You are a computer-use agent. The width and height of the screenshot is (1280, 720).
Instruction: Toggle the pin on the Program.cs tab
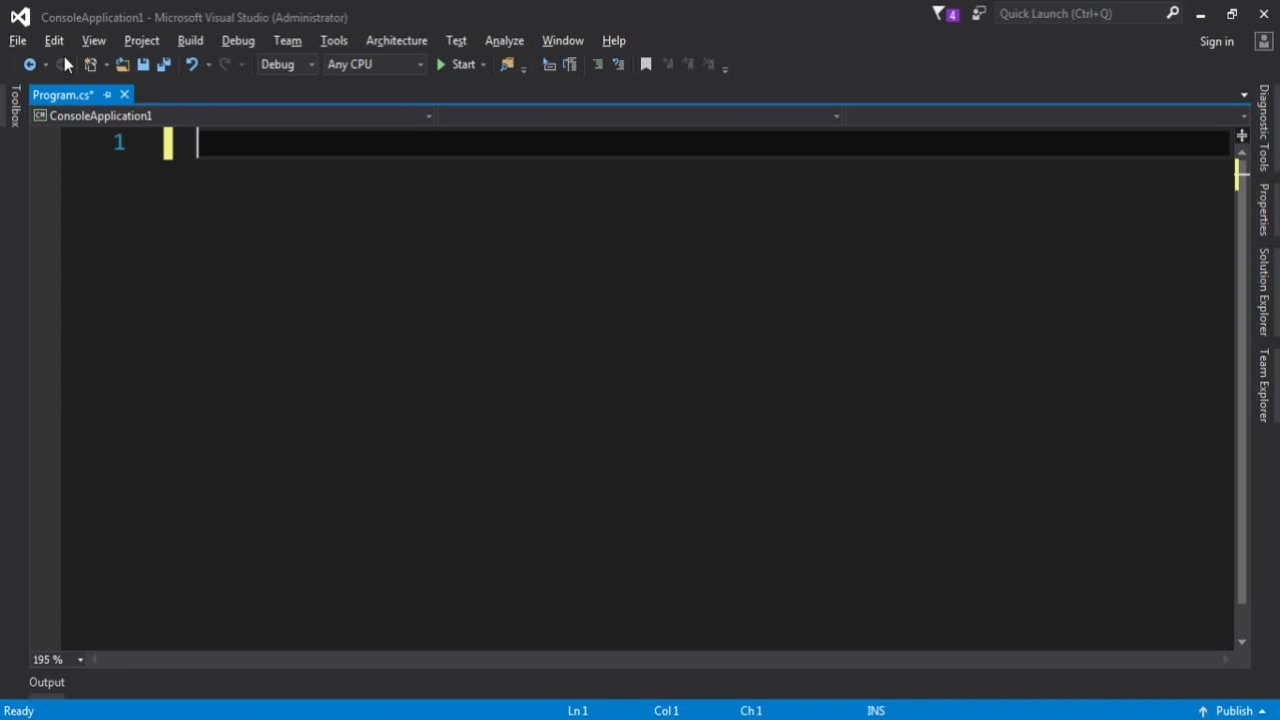107,95
